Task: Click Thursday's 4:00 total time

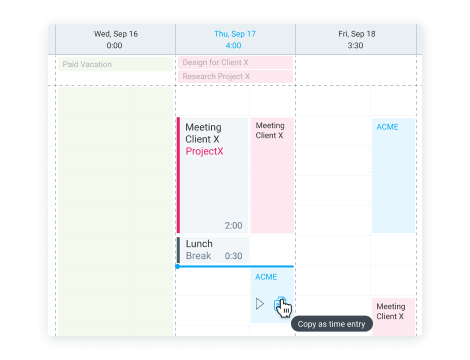Action: coord(233,45)
